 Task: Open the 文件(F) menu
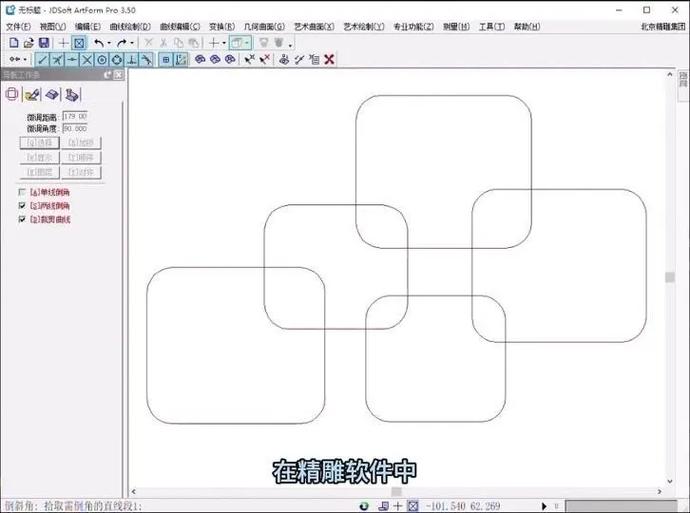pyautogui.click(x=18, y=27)
